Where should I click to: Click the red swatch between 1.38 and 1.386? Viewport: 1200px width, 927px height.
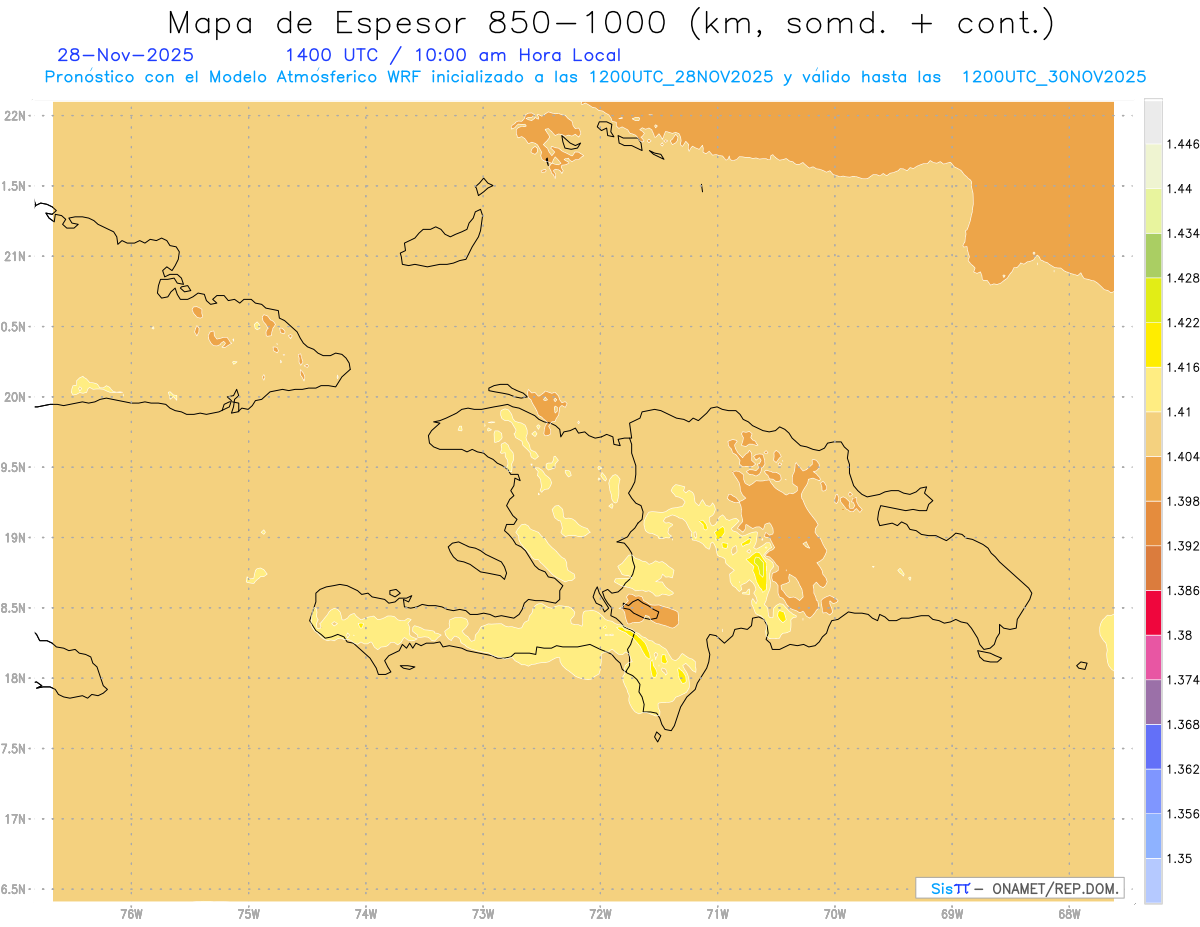pos(1153,613)
